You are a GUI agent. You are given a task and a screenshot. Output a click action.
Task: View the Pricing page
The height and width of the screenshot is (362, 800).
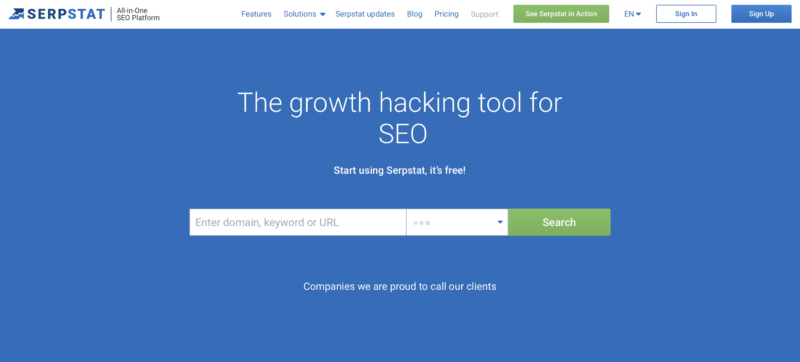pyautogui.click(x=446, y=14)
